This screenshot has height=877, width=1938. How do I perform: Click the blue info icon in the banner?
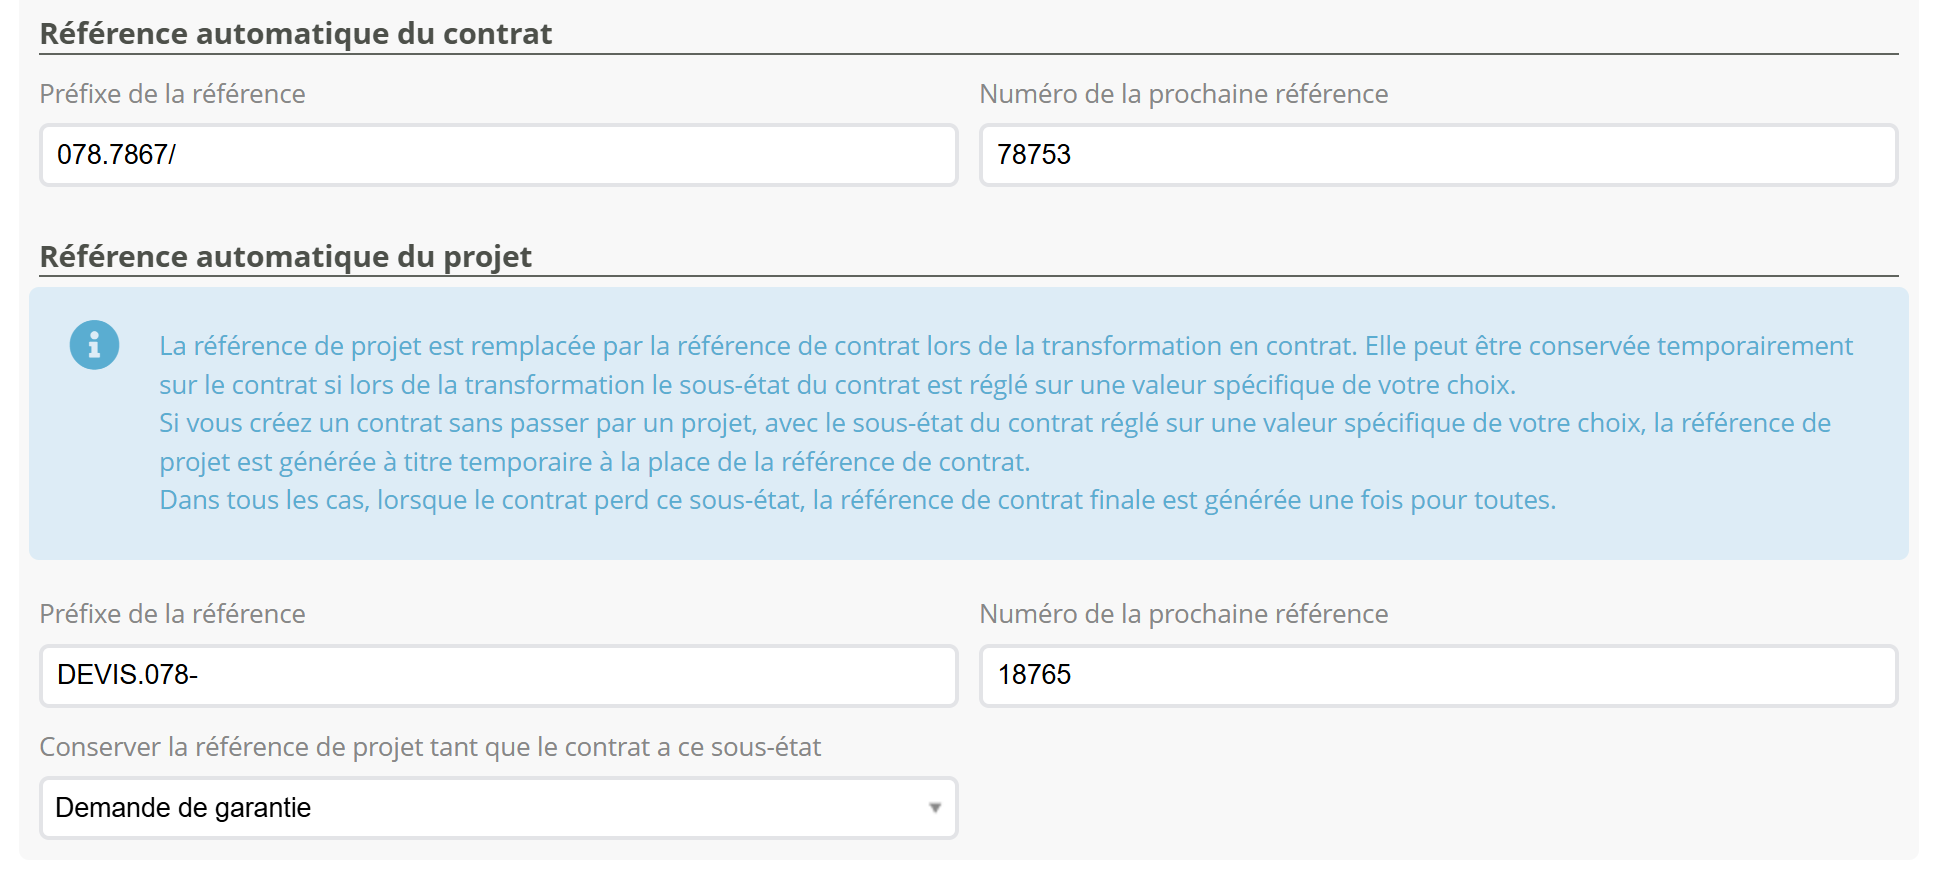click(x=94, y=345)
